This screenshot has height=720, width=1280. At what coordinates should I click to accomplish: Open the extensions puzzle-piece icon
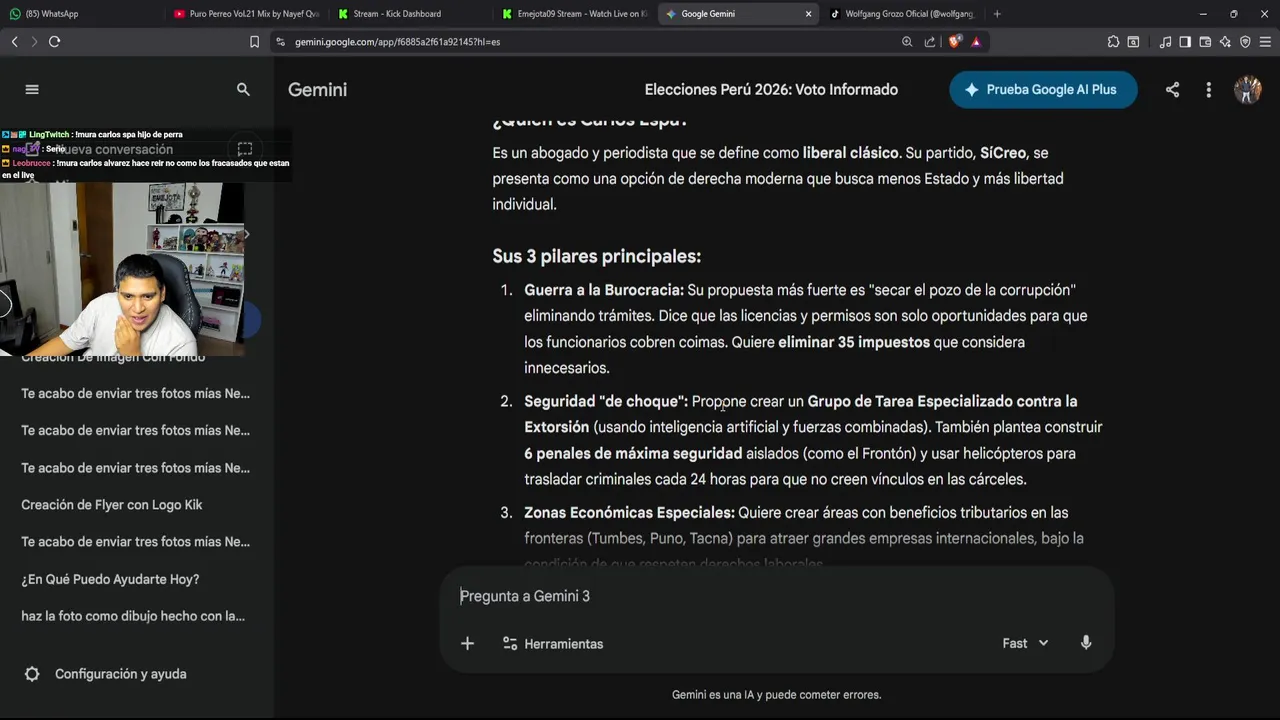point(1113,41)
